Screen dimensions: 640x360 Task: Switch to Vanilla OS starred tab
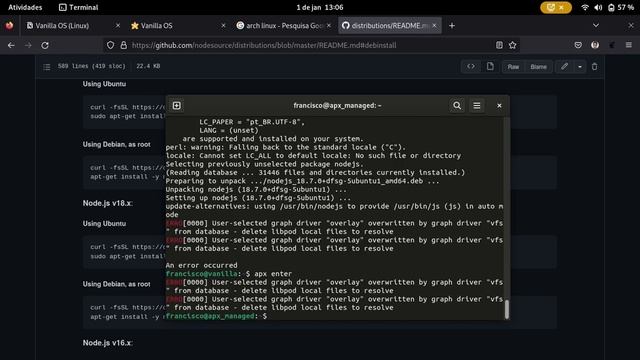click(178, 26)
